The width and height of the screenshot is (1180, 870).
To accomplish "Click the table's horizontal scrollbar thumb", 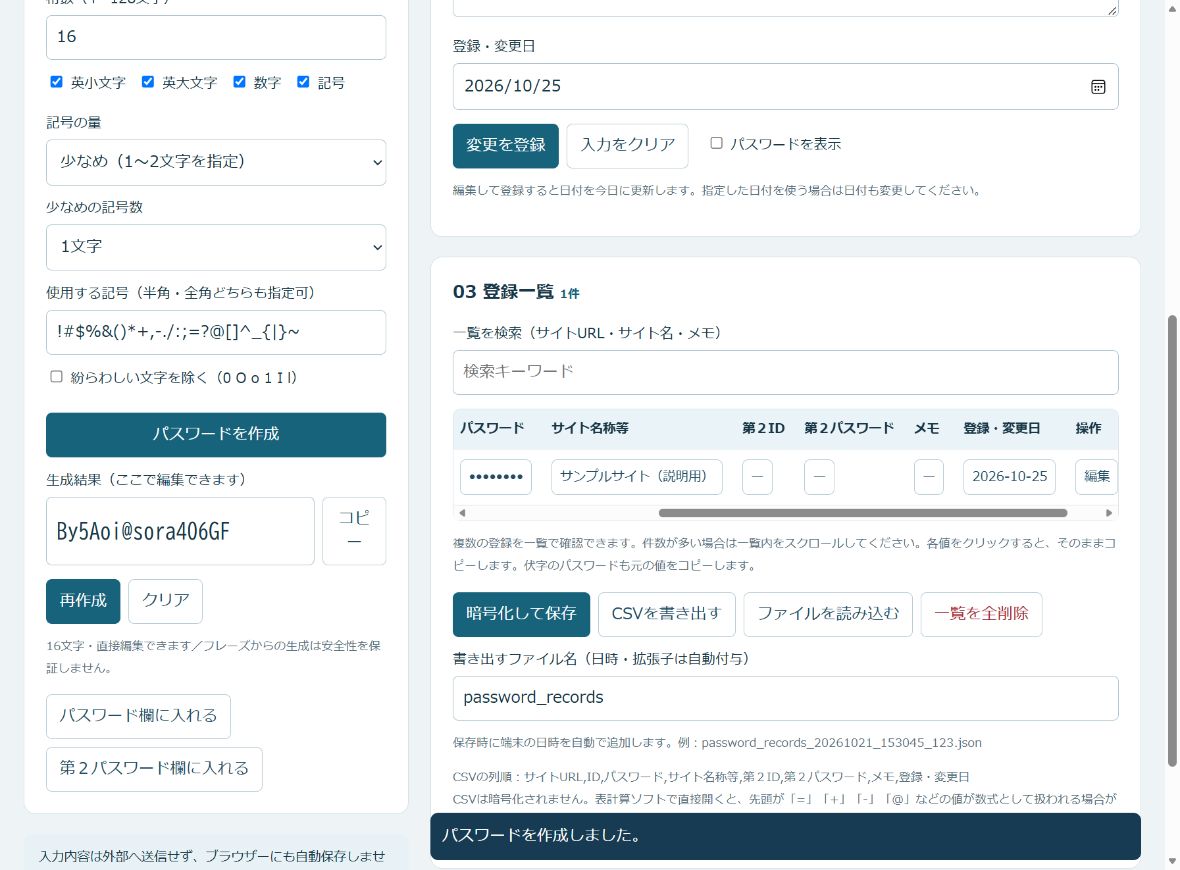I will [x=862, y=513].
